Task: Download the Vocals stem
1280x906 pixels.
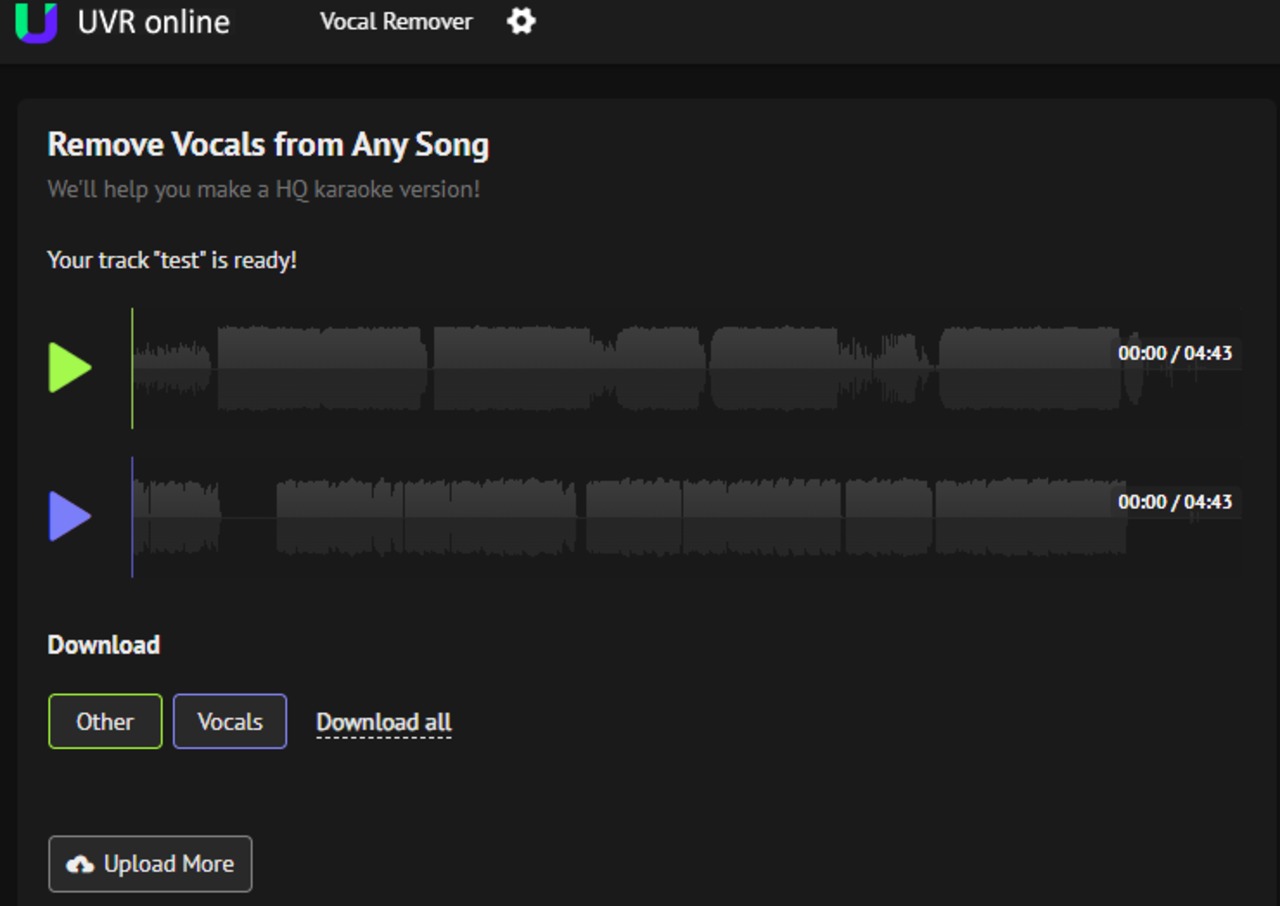Action: coord(230,722)
